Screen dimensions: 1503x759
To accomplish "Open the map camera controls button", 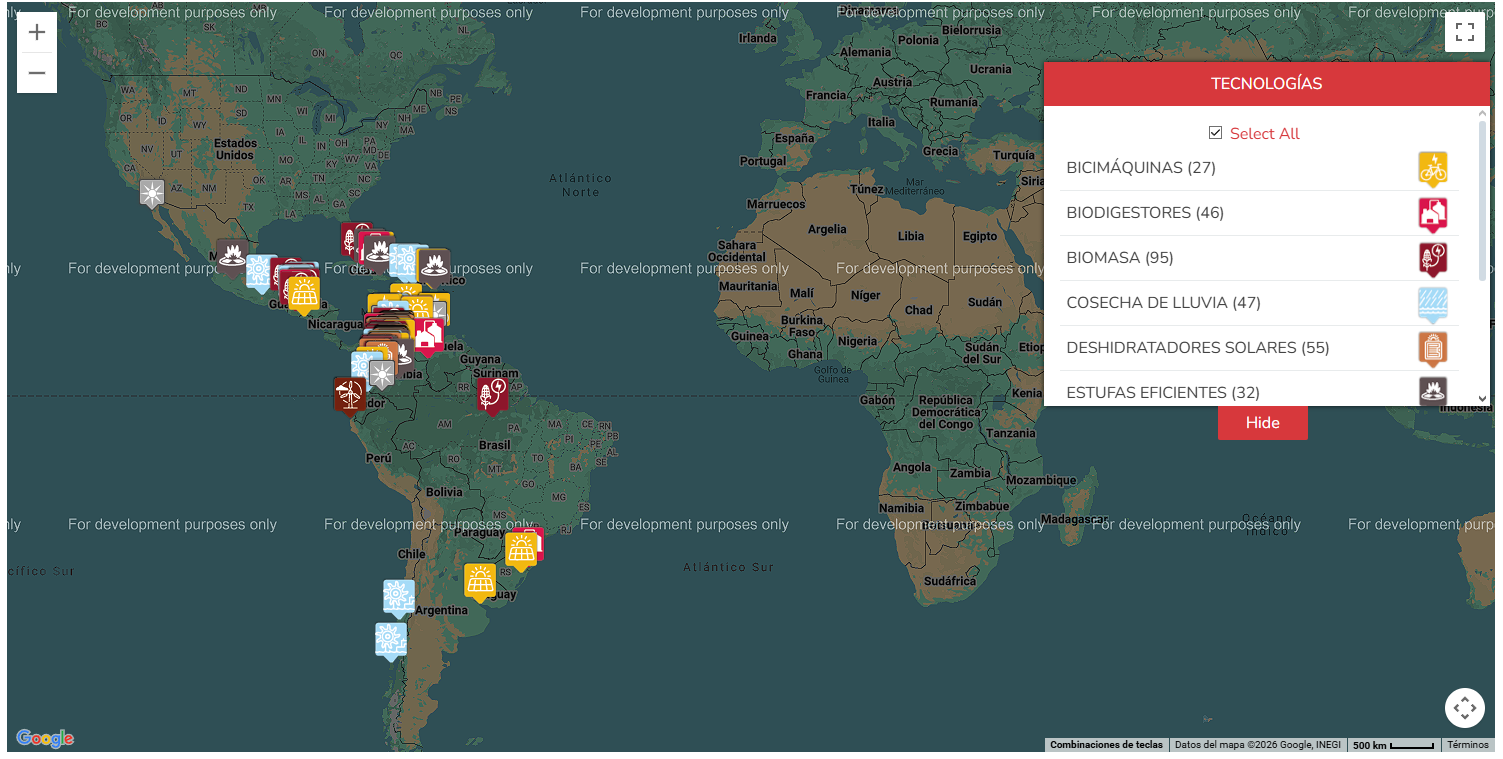I will 1464,708.
